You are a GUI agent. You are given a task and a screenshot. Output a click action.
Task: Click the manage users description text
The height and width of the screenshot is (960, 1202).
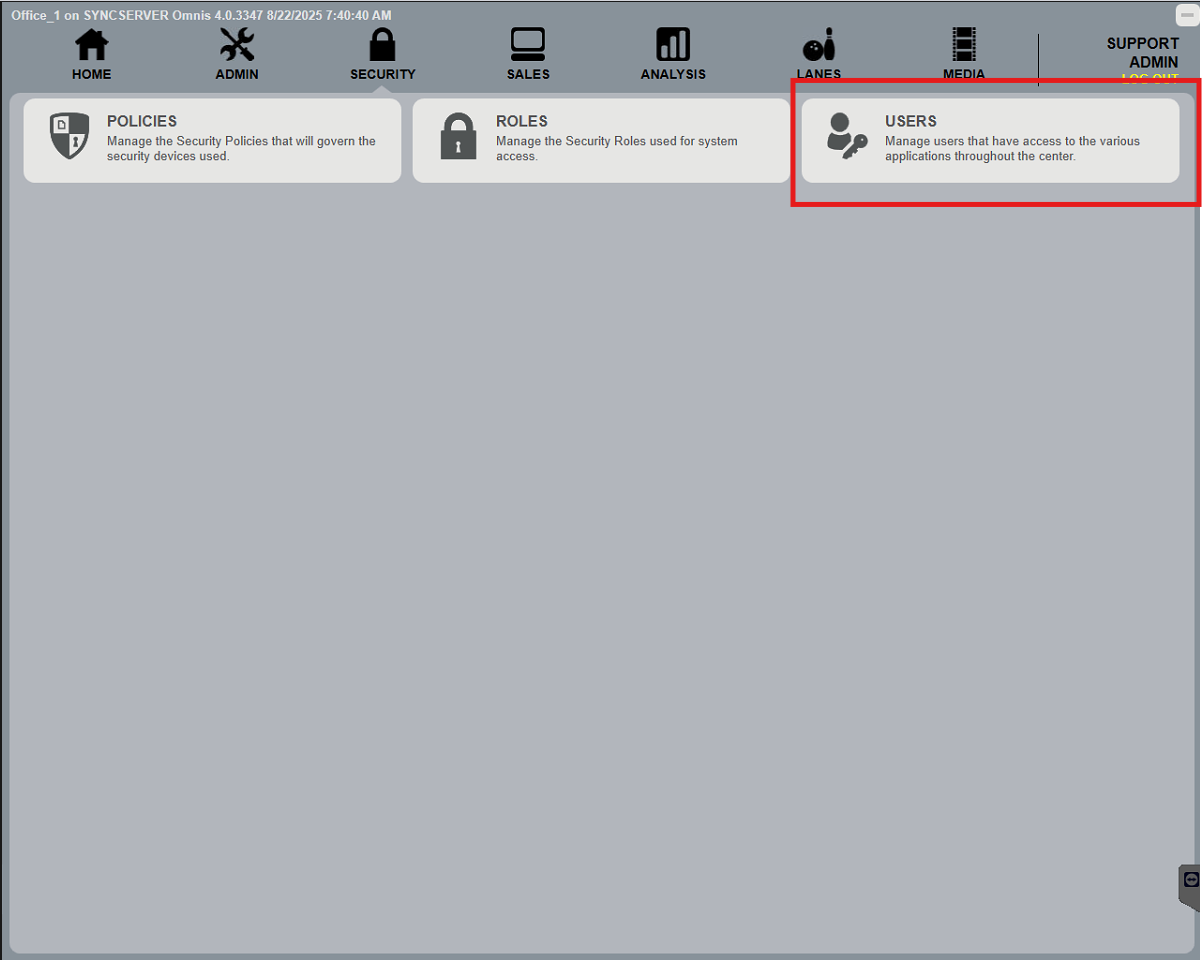pos(1012,149)
